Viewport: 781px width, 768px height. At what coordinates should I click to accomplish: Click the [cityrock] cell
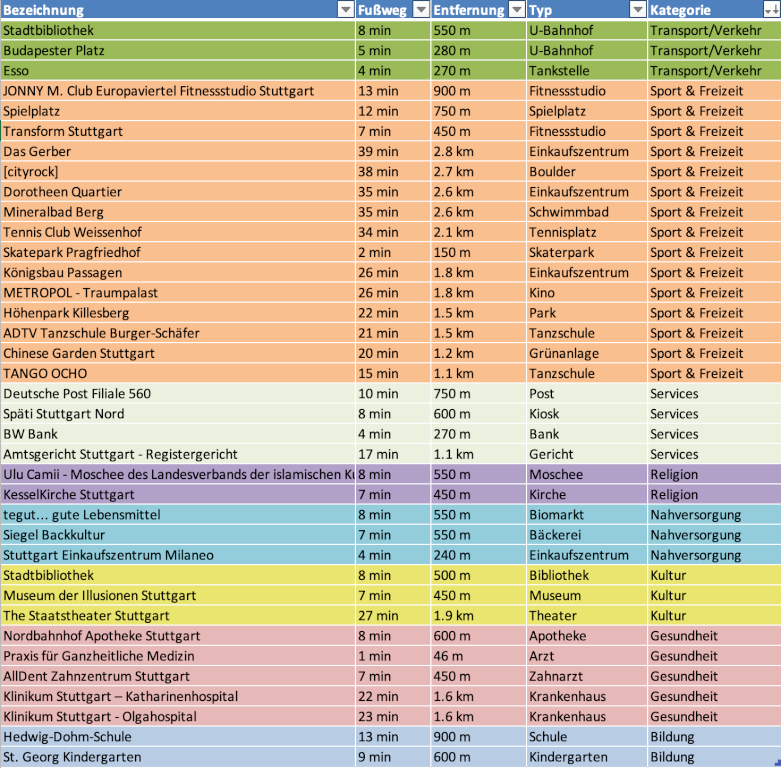point(178,171)
